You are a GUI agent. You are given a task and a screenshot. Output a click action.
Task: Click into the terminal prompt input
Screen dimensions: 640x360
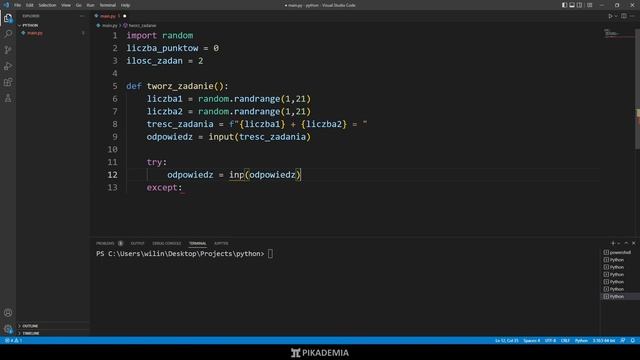[270, 253]
